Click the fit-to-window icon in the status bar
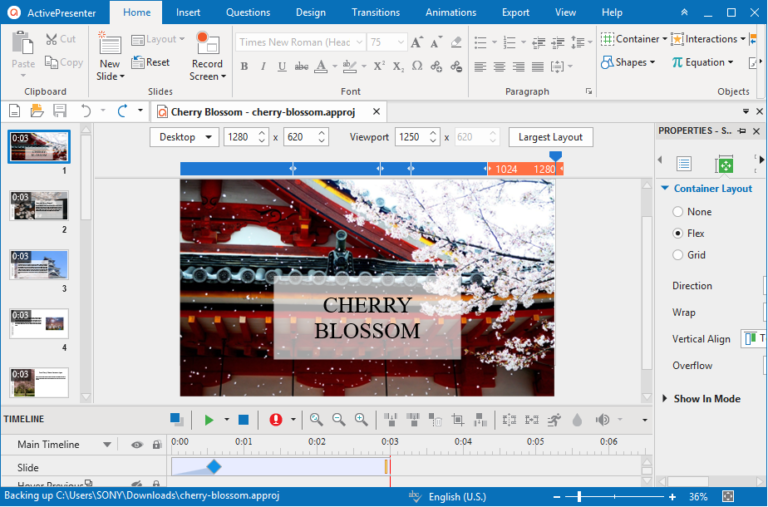Screen dimensions: 768x507 (x=728, y=496)
